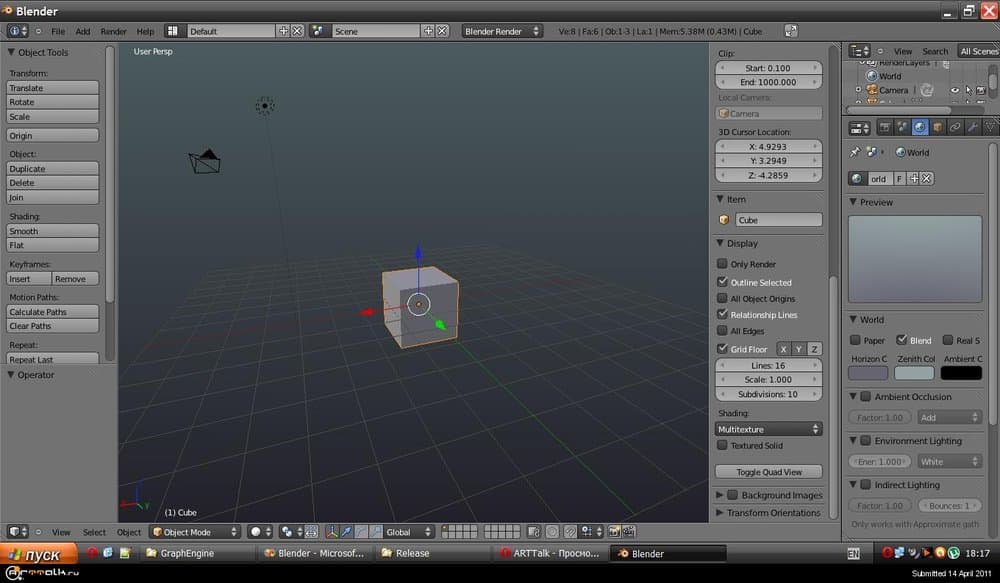
Task: Delete the current Scene with X icon
Action: click(x=442, y=31)
